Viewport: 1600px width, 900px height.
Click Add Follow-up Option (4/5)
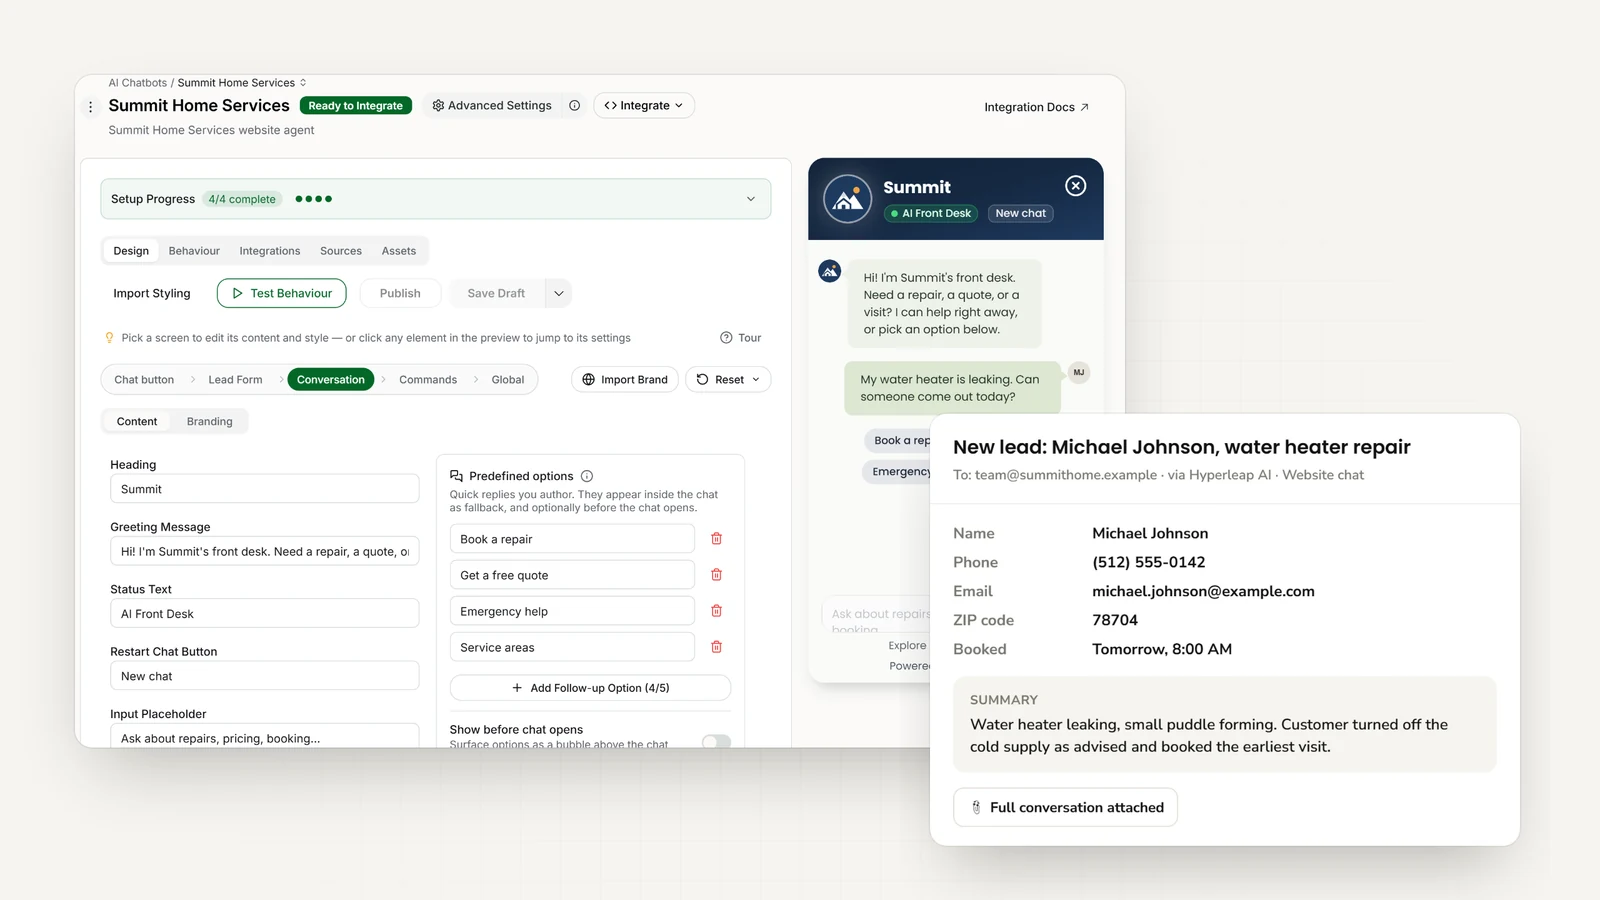[590, 688]
